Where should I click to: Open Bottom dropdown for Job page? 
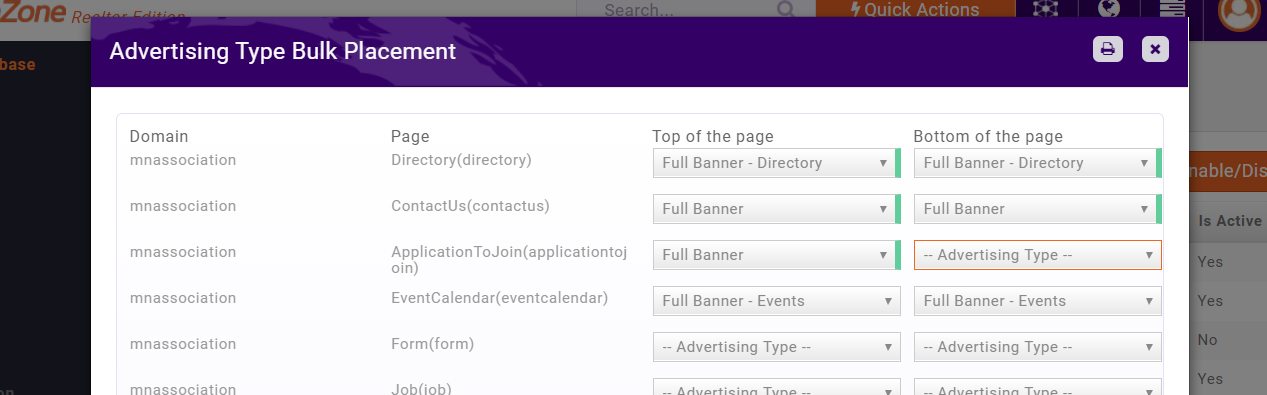(x=1037, y=387)
